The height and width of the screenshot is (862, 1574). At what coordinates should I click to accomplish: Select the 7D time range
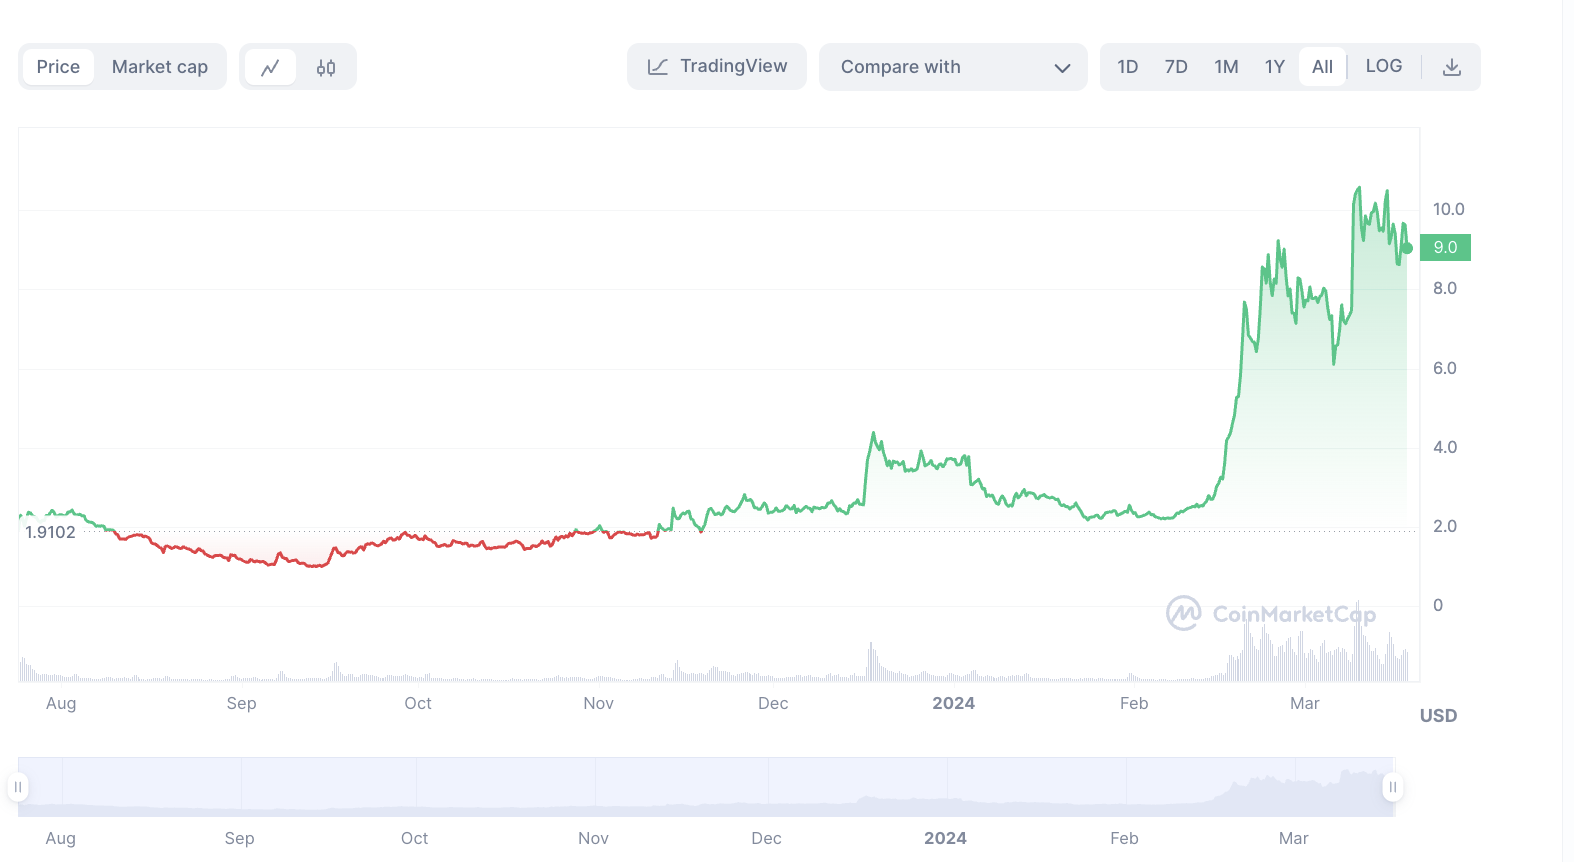coord(1176,67)
